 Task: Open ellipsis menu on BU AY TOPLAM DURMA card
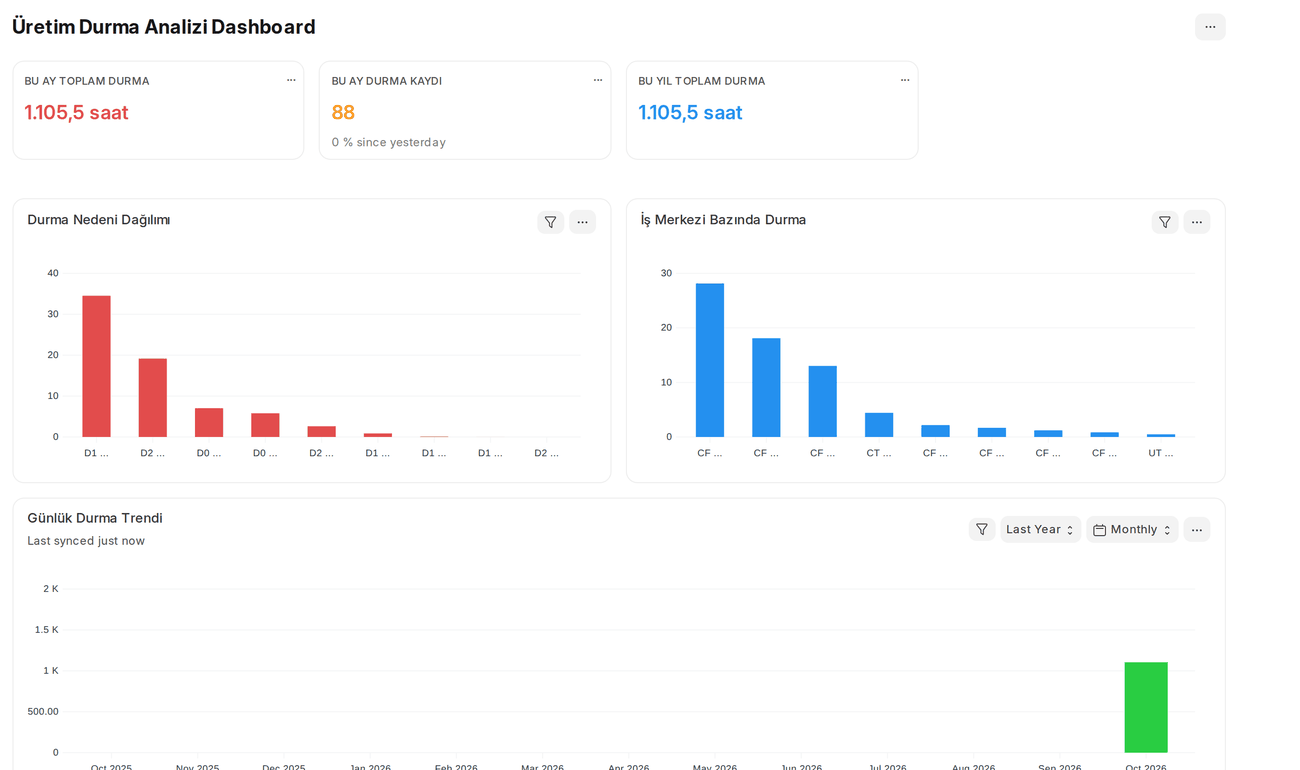pyautogui.click(x=291, y=80)
